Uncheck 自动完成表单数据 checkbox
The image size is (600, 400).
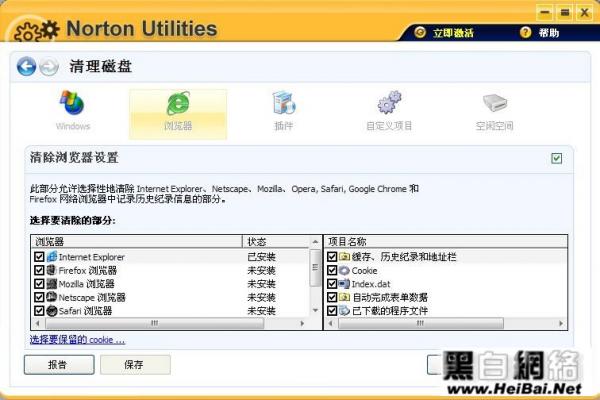332,297
